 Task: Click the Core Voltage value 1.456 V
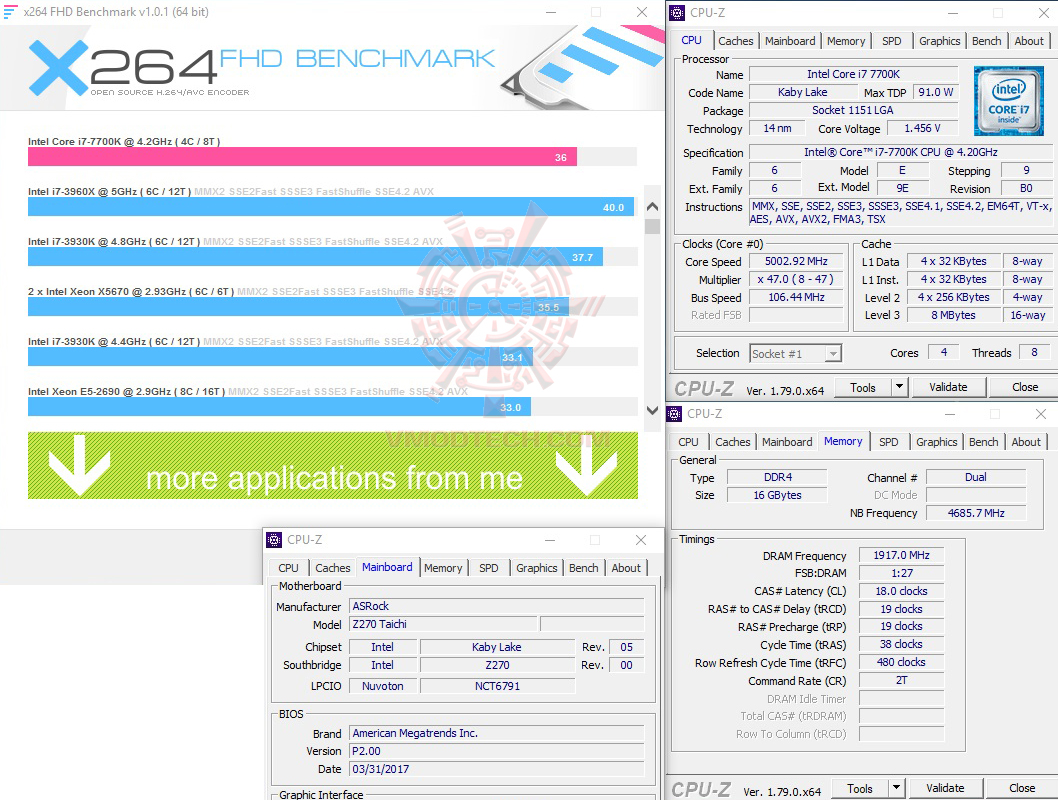(x=922, y=128)
